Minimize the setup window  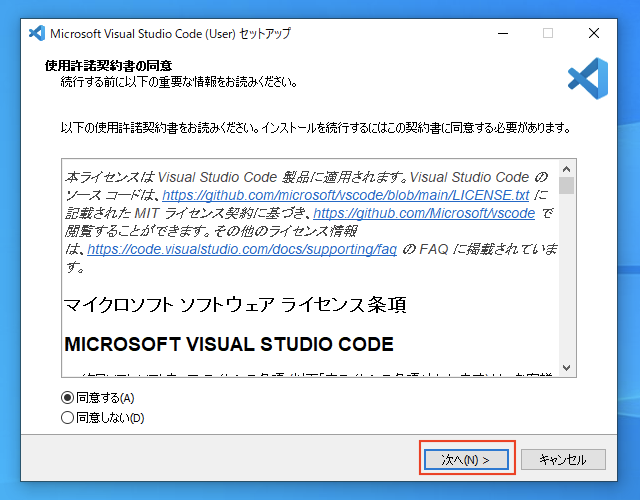coord(503,33)
